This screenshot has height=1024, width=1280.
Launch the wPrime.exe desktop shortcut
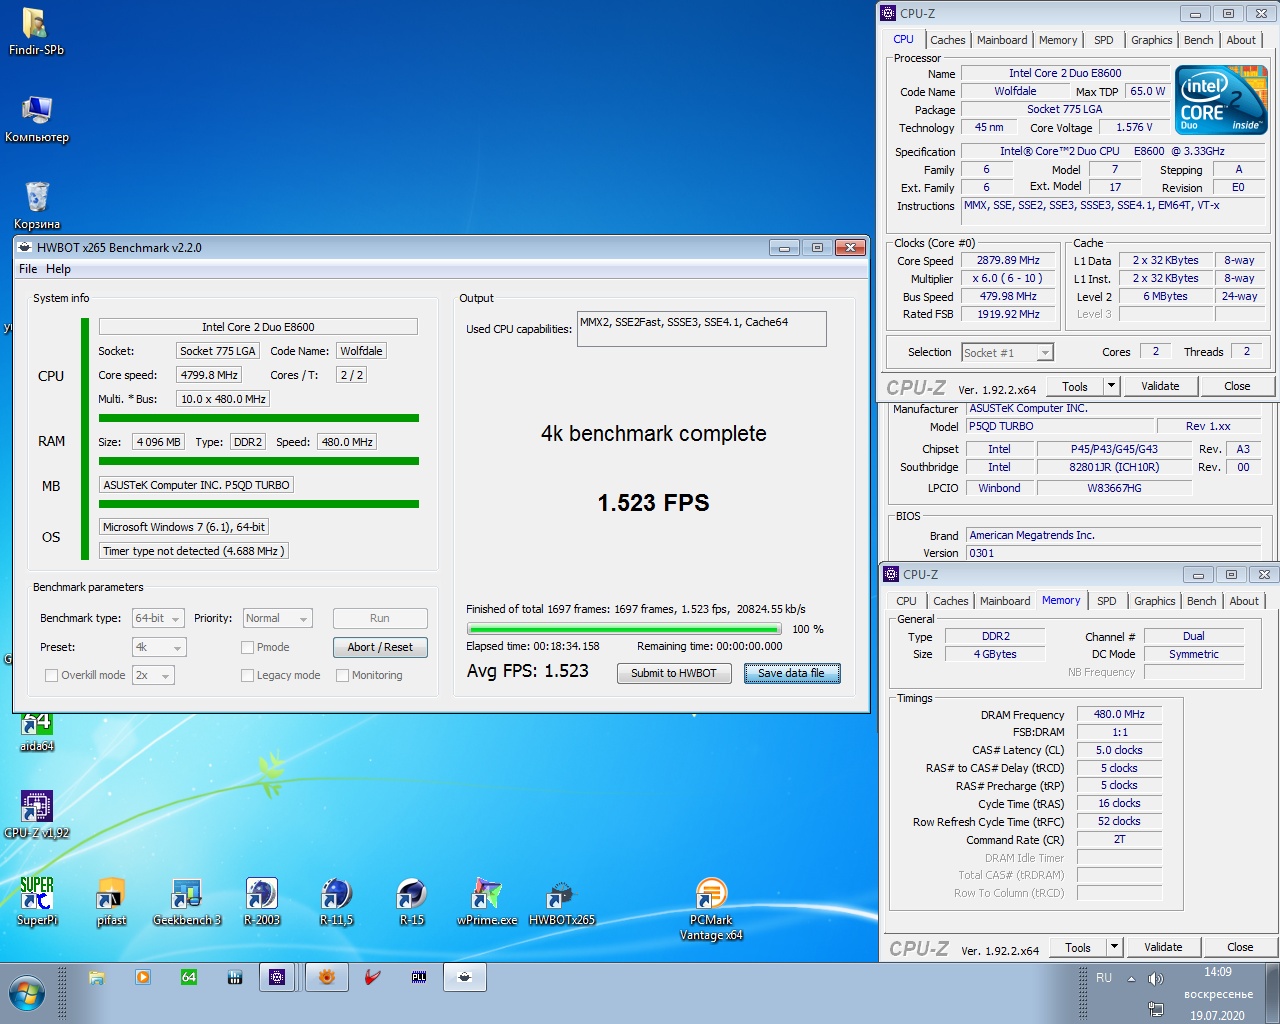point(487,900)
